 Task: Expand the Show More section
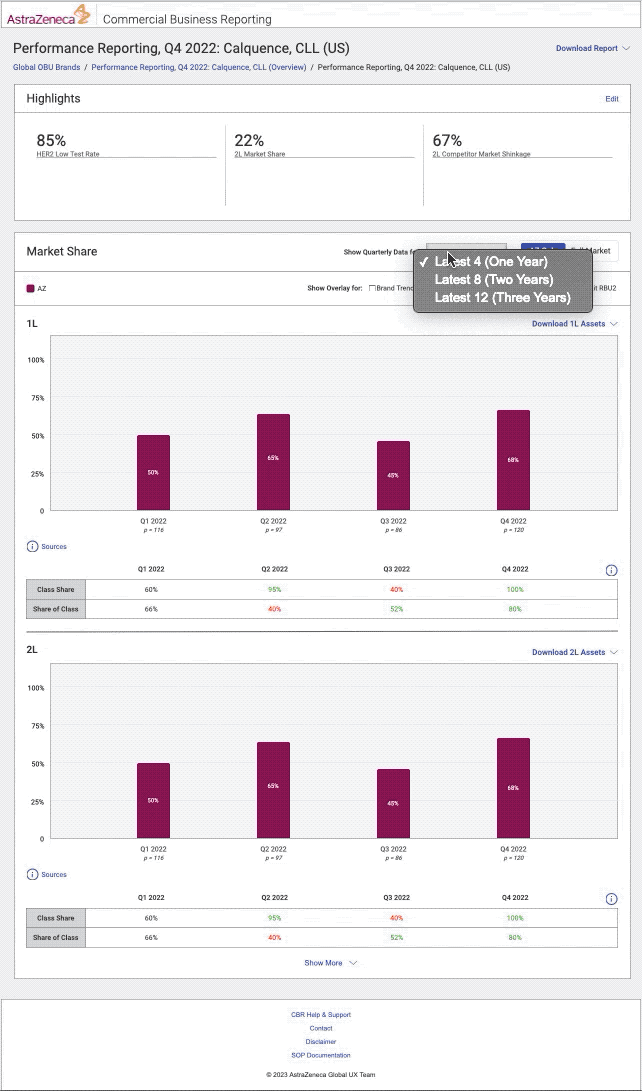[330, 963]
